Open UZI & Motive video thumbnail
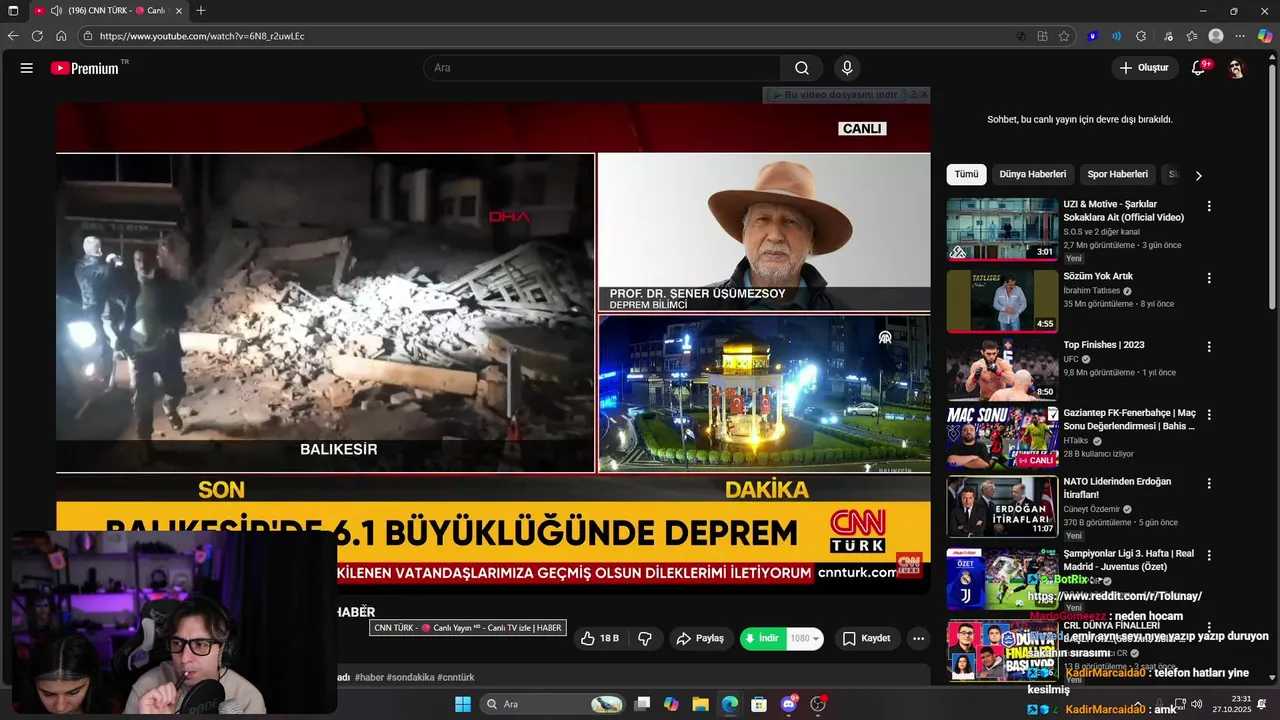Viewport: 1280px width, 720px height. 1002,229
